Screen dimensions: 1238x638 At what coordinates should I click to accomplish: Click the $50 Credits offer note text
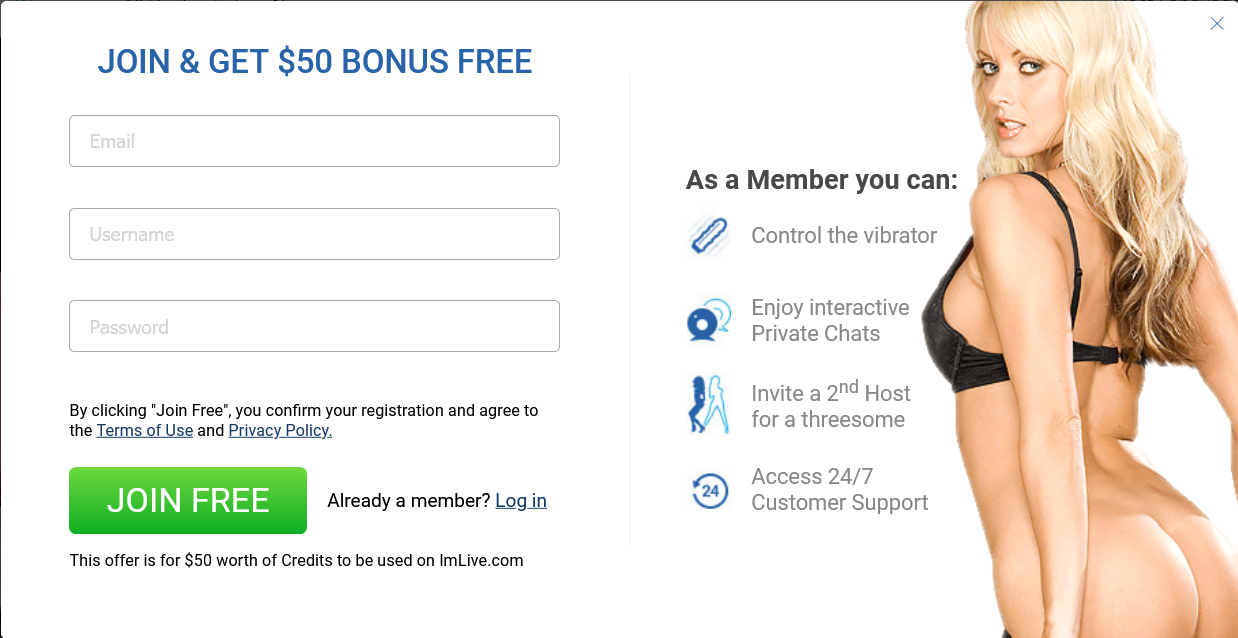pyautogui.click(x=296, y=560)
